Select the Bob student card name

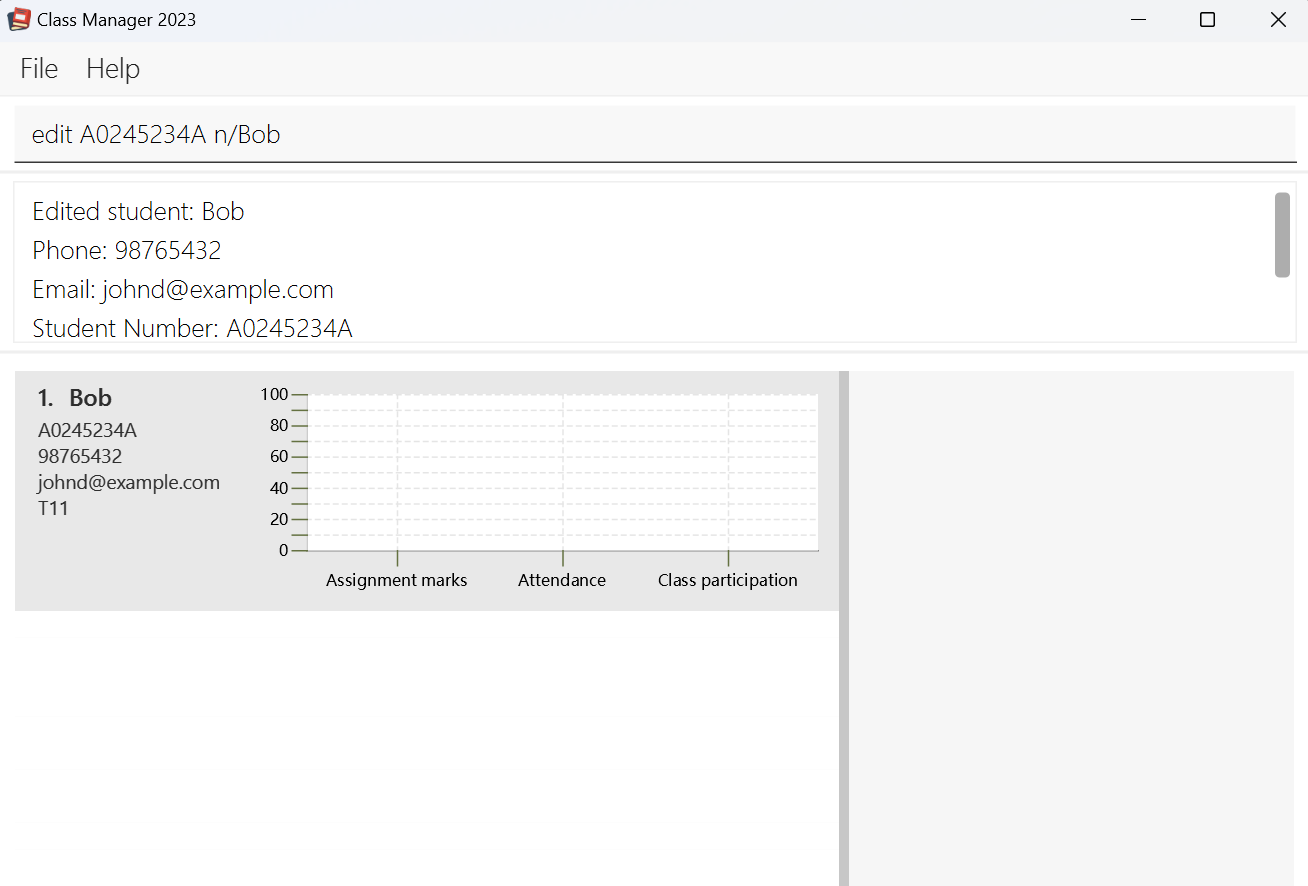point(90,398)
